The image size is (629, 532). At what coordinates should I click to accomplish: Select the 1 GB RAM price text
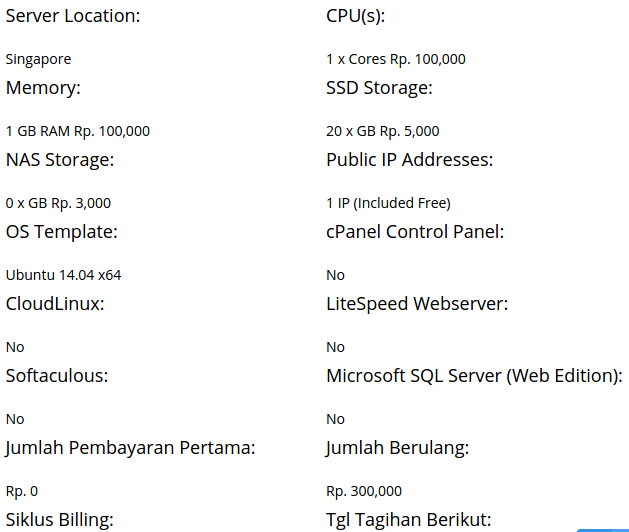point(77,131)
